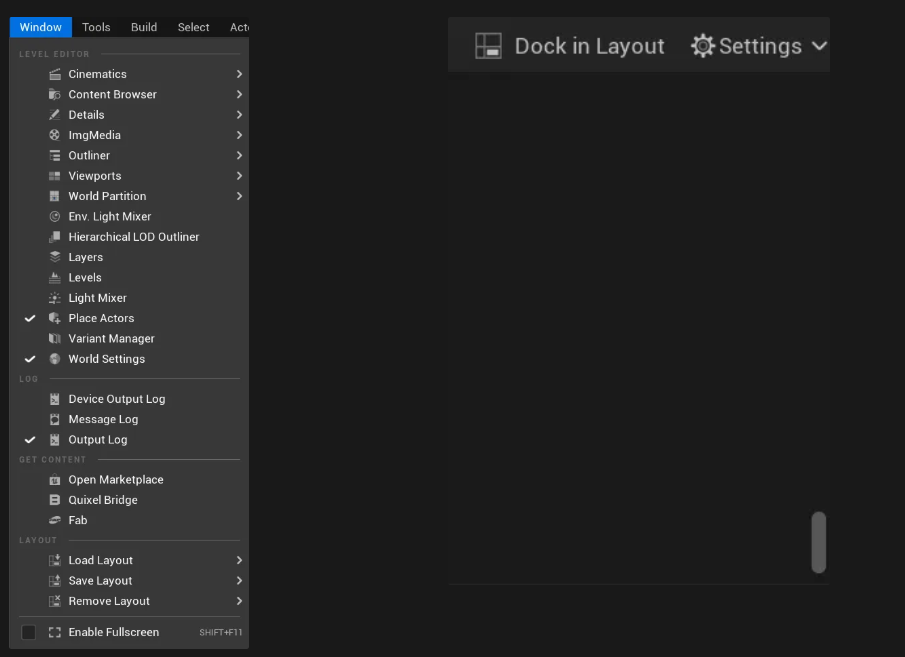Image resolution: width=905 pixels, height=657 pixels.
Task: Open the Settings dropdown chevron
Action: click(820, 46)
